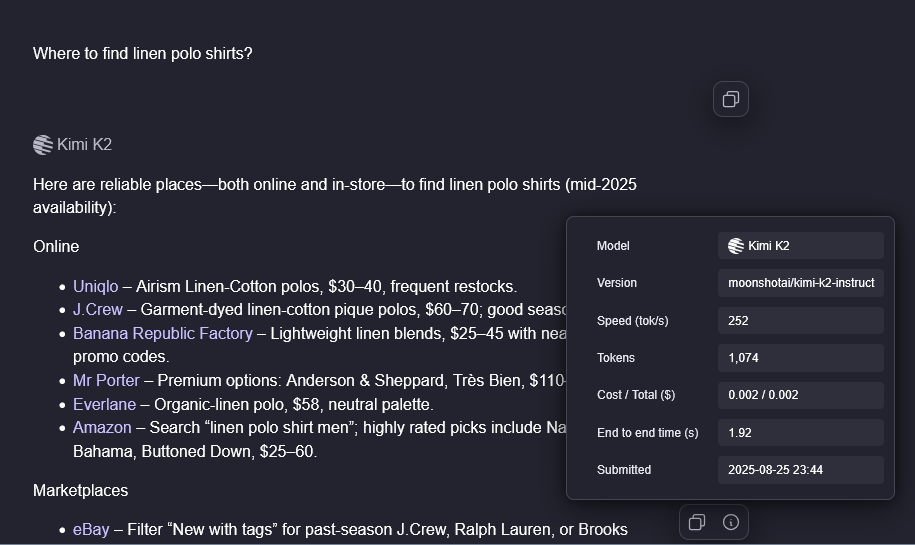Copy the response using the bottom copy icon
The height and width of the screenshot is (545, 915).
tap(697, 522)
